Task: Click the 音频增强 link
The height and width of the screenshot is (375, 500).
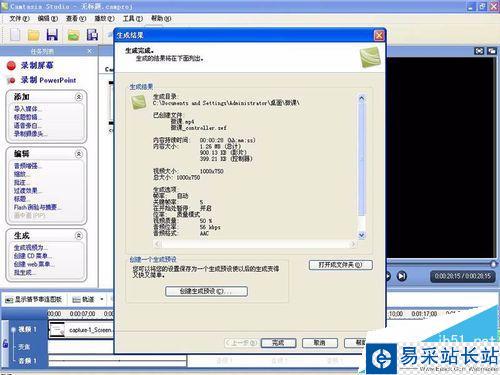Action: click(x=28, y=166)
